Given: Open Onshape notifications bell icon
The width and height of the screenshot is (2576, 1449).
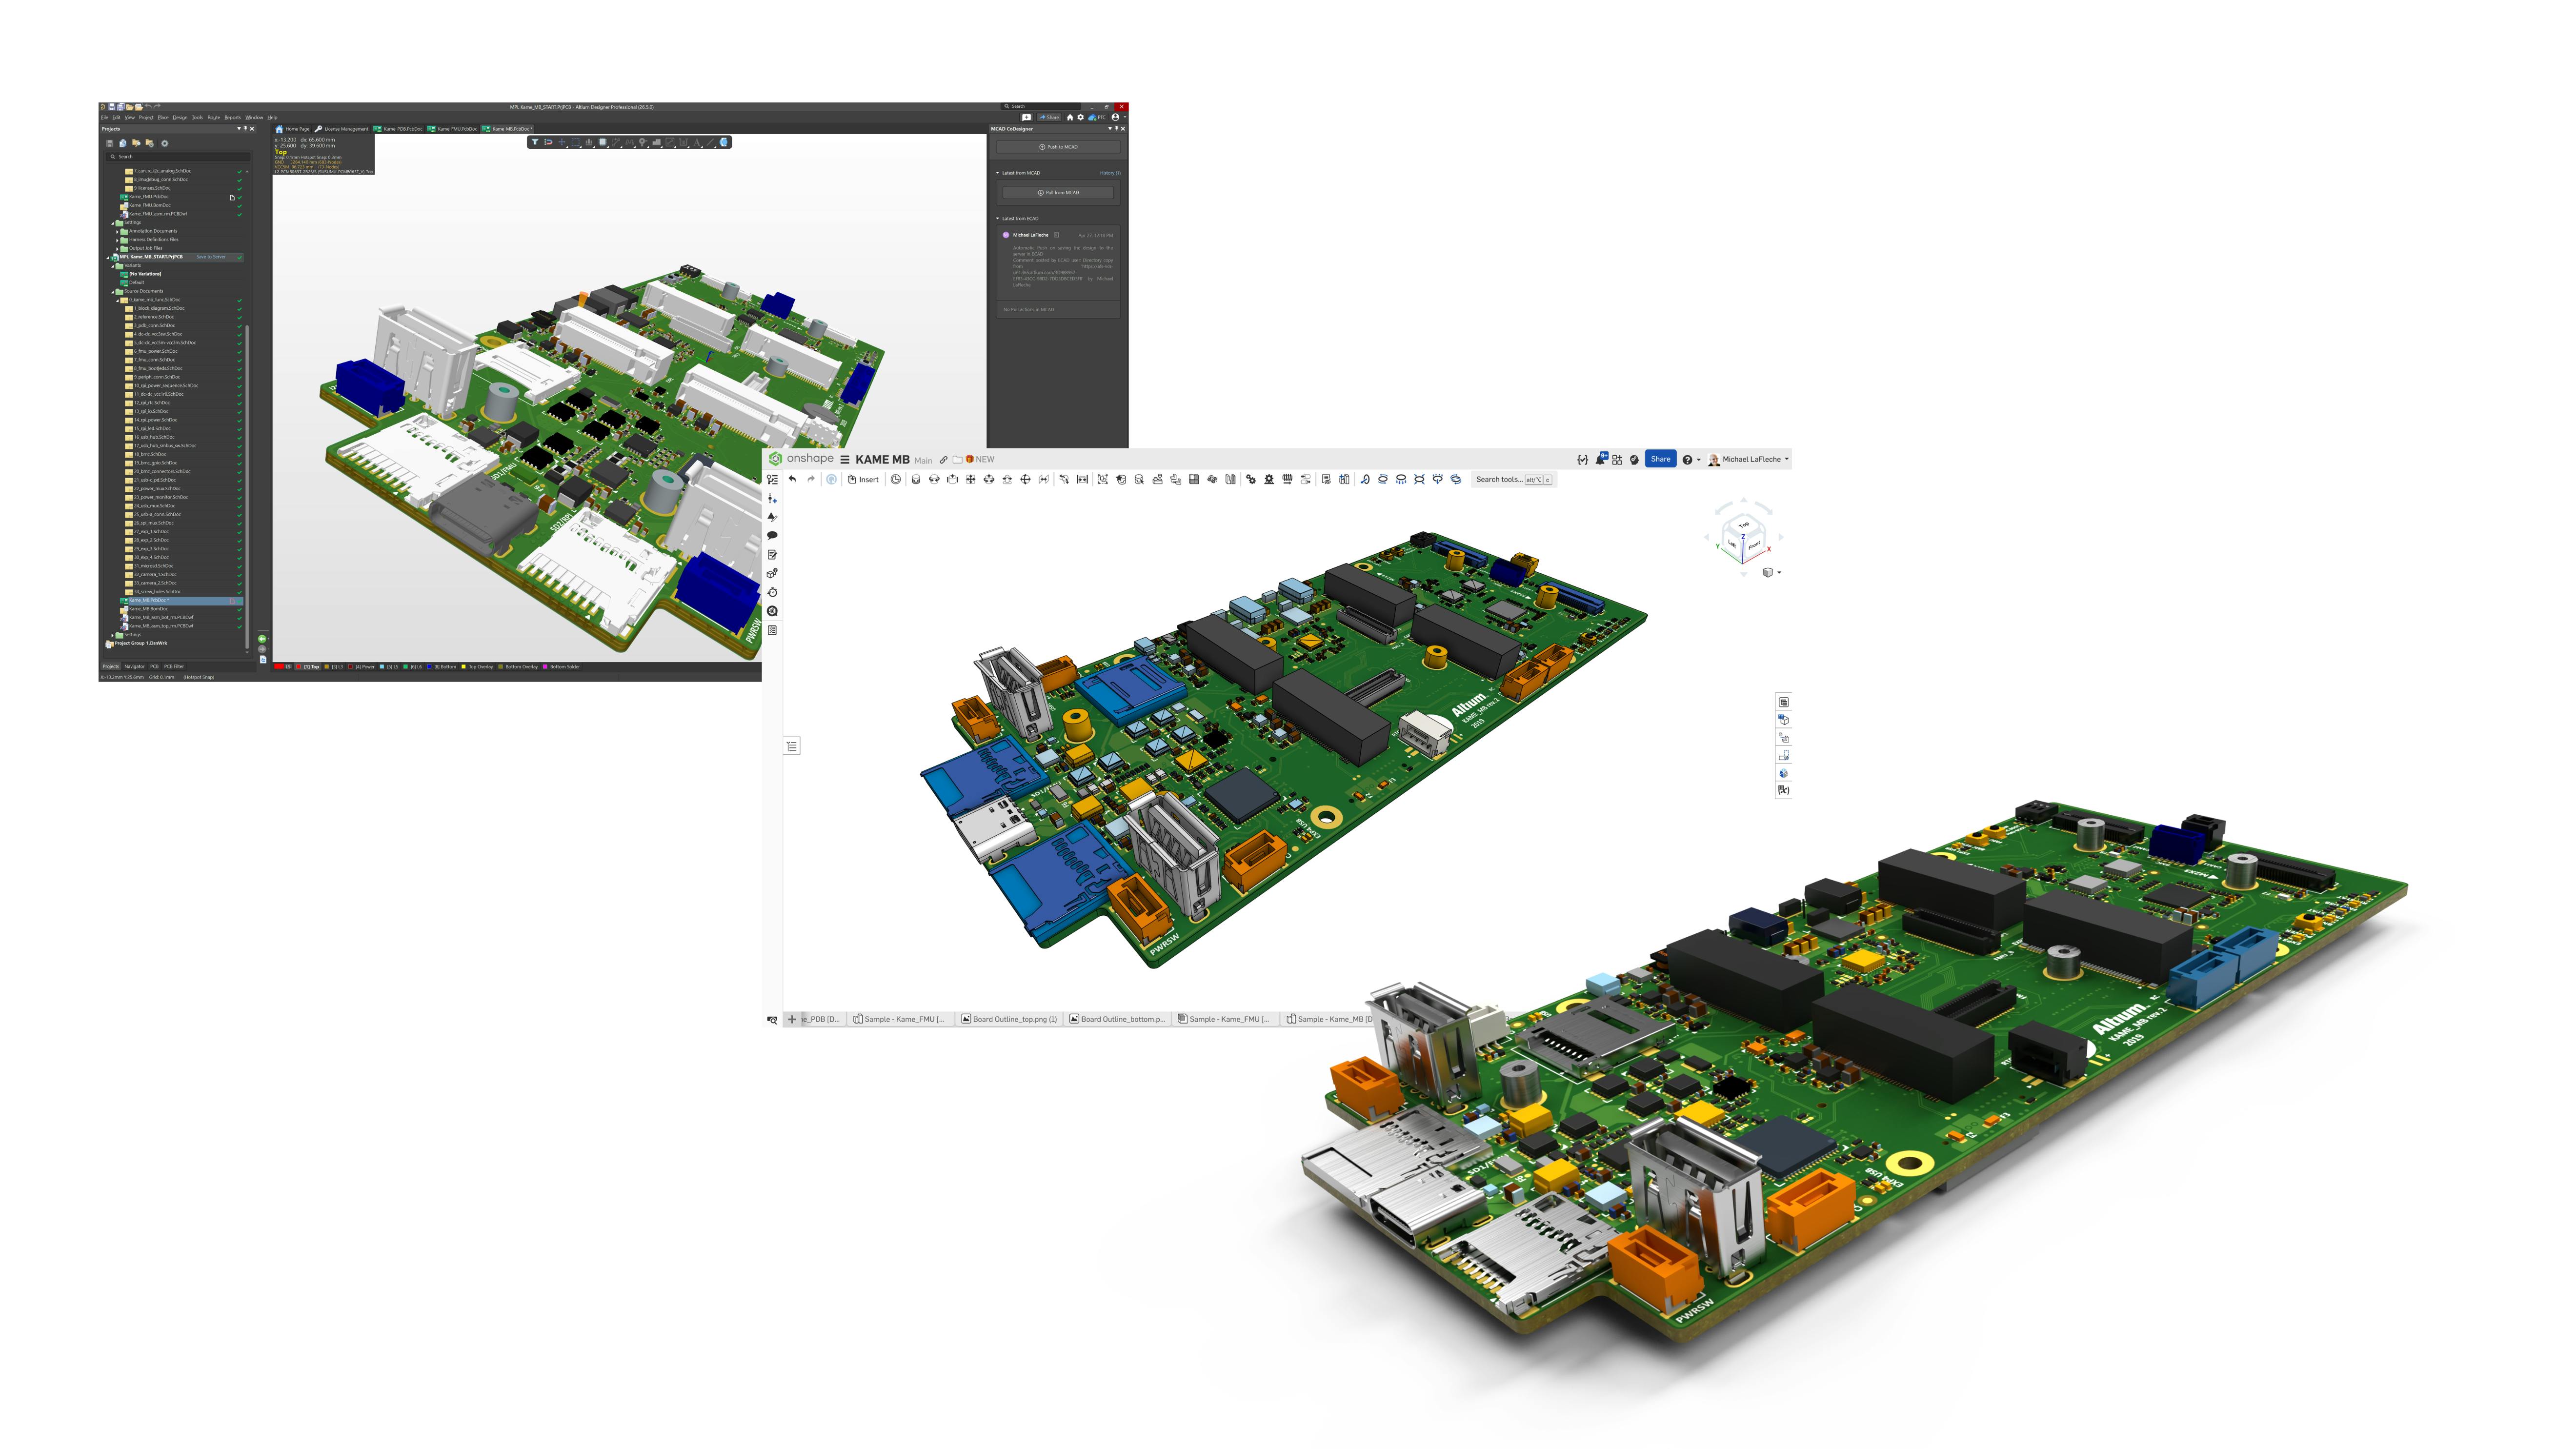Looking at the screenshot, I should pos(1601,459).
